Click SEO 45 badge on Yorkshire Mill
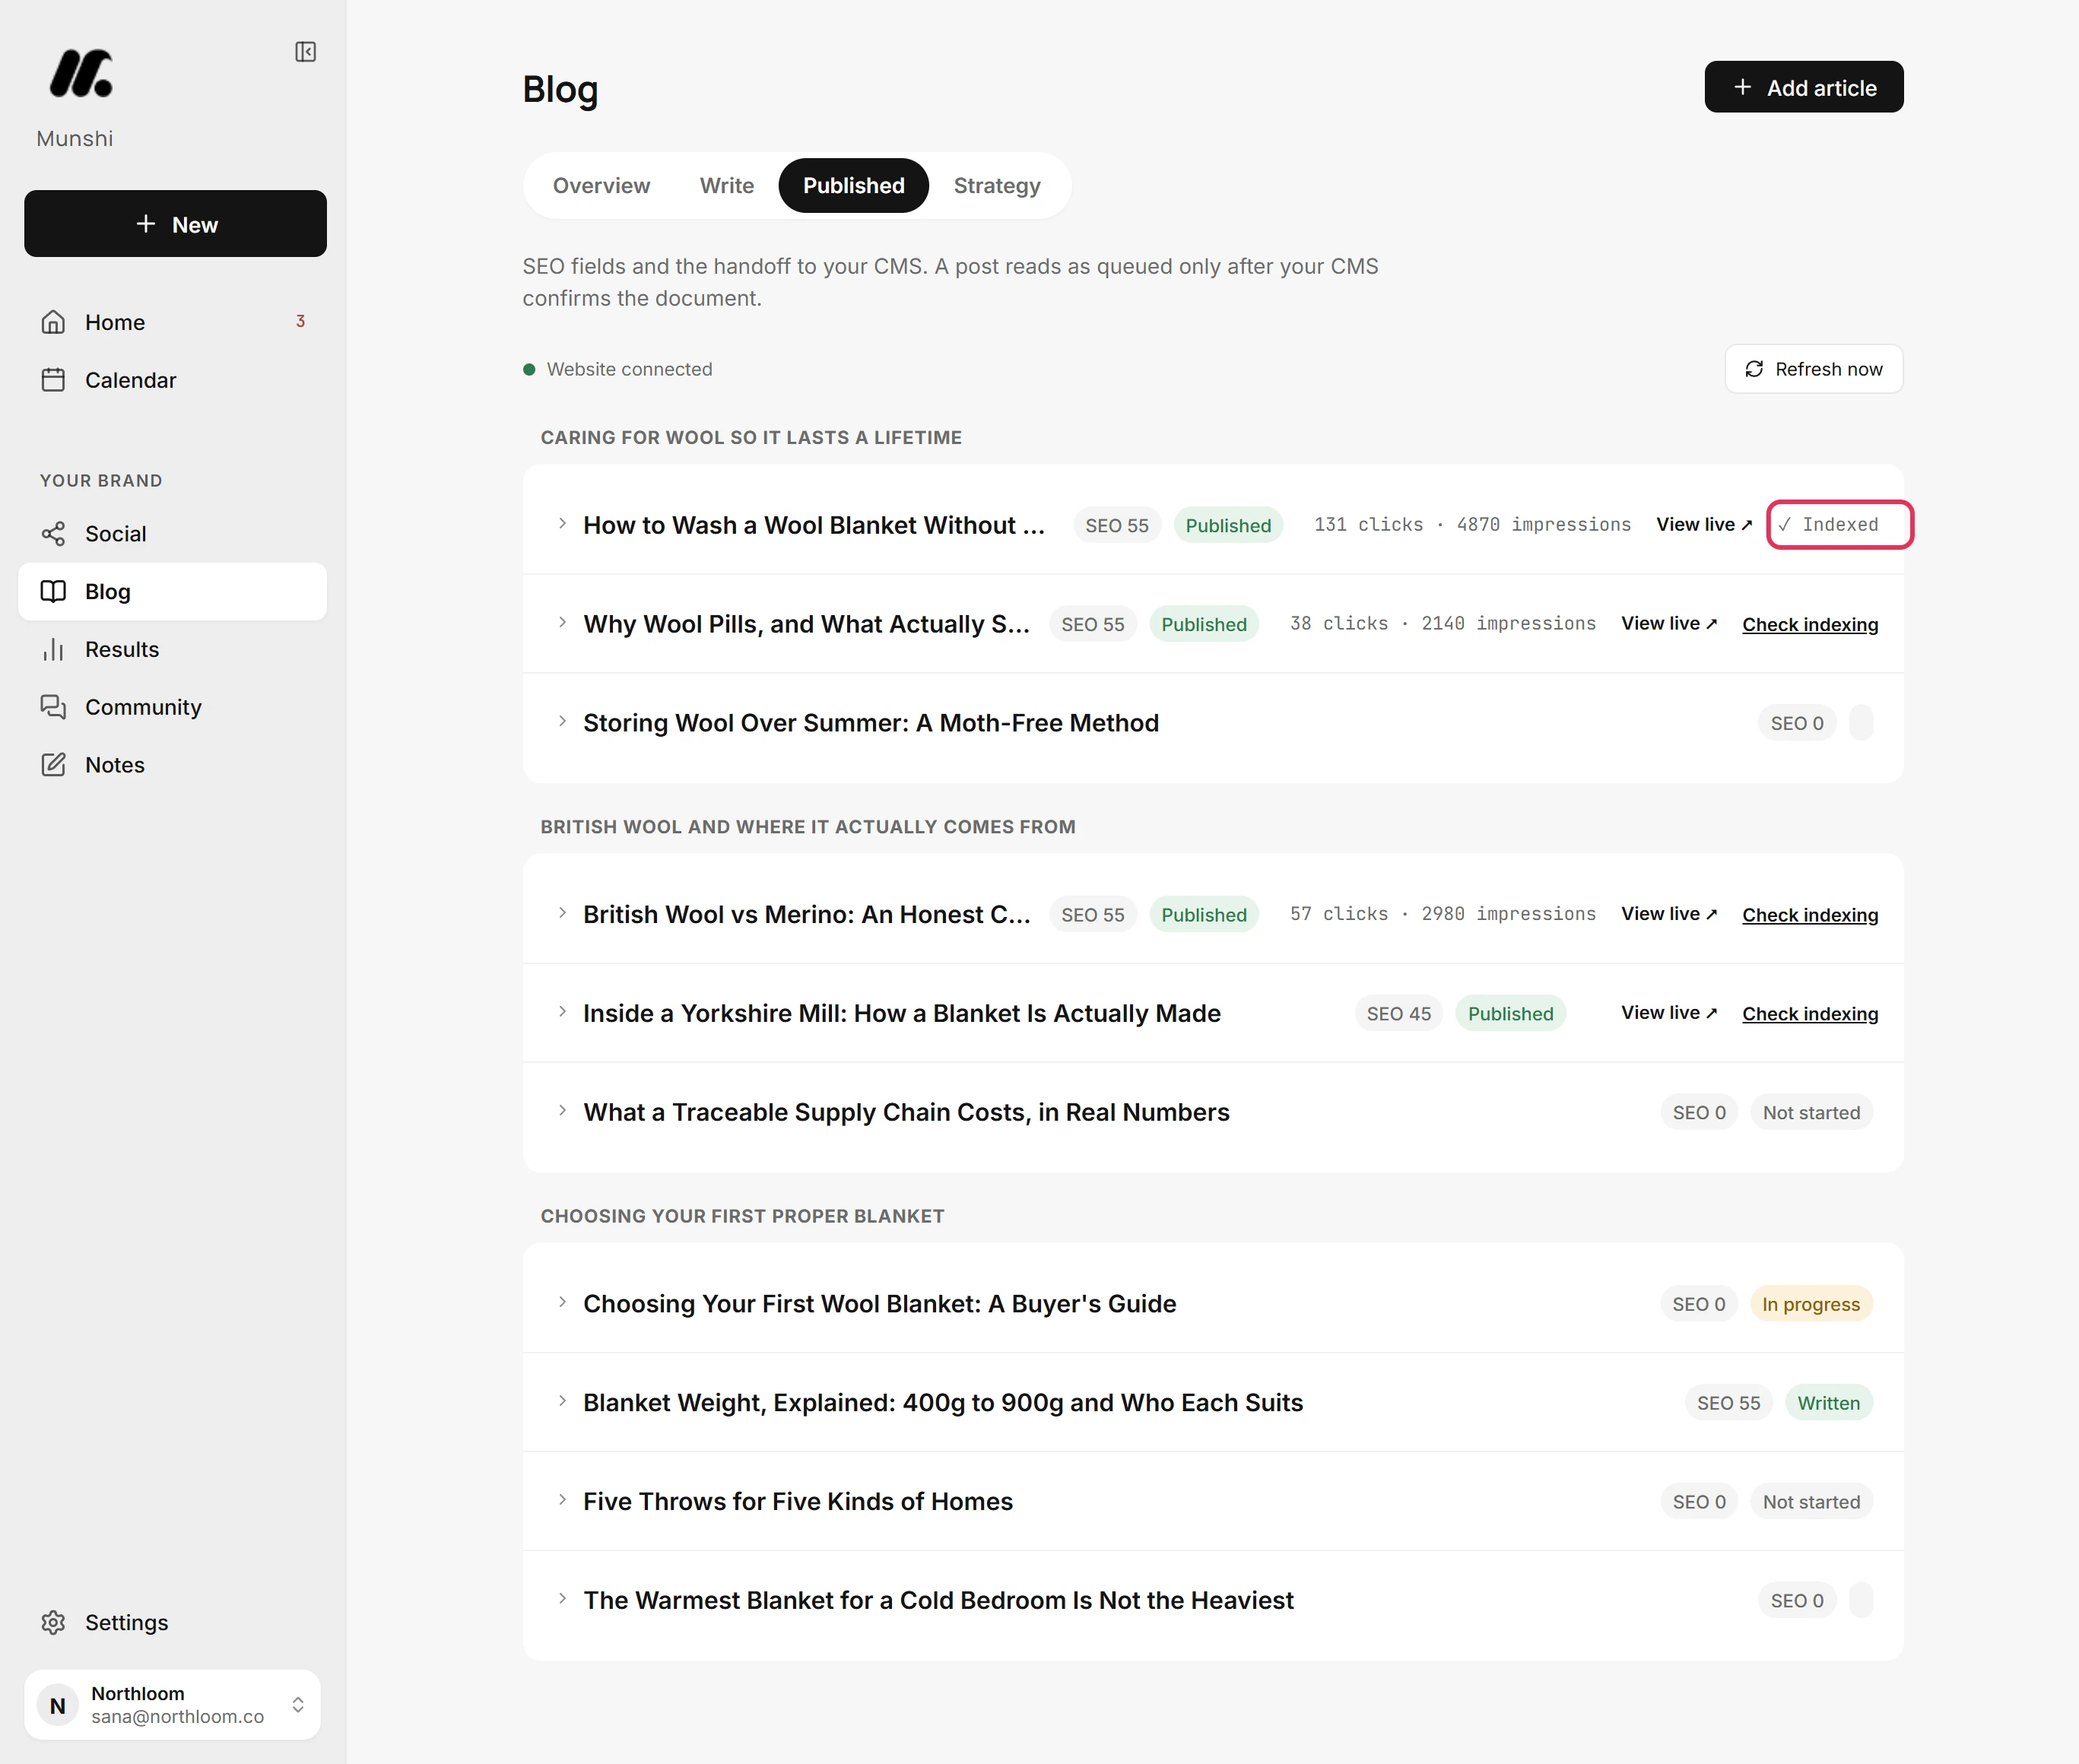 coord(1399,1014)
